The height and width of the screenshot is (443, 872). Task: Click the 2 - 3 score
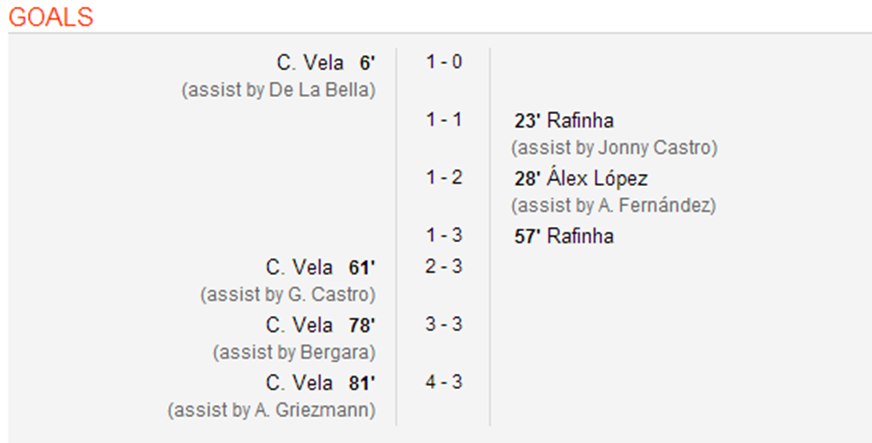[444, 266]
